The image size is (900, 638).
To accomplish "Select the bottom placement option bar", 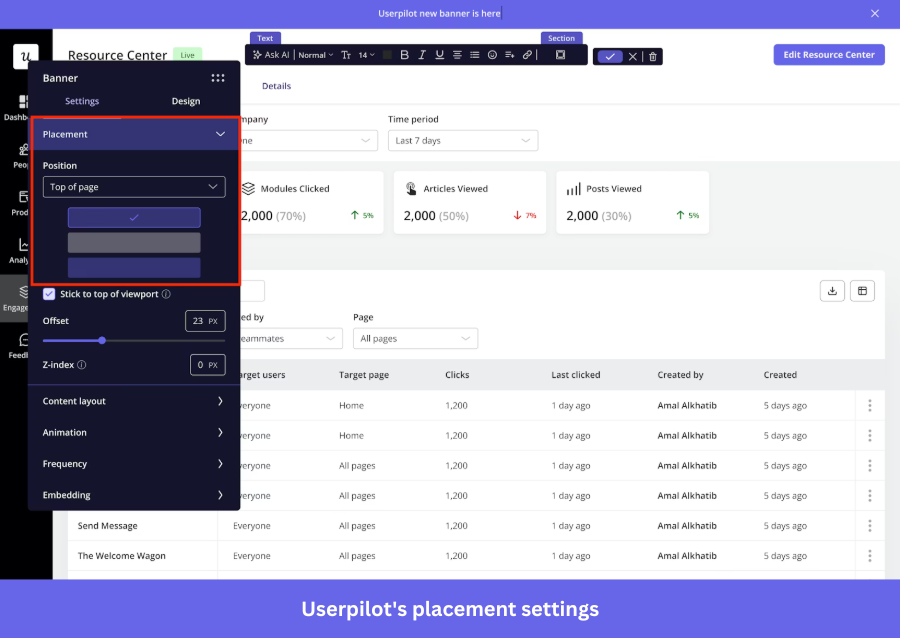I will pos(134,268).
